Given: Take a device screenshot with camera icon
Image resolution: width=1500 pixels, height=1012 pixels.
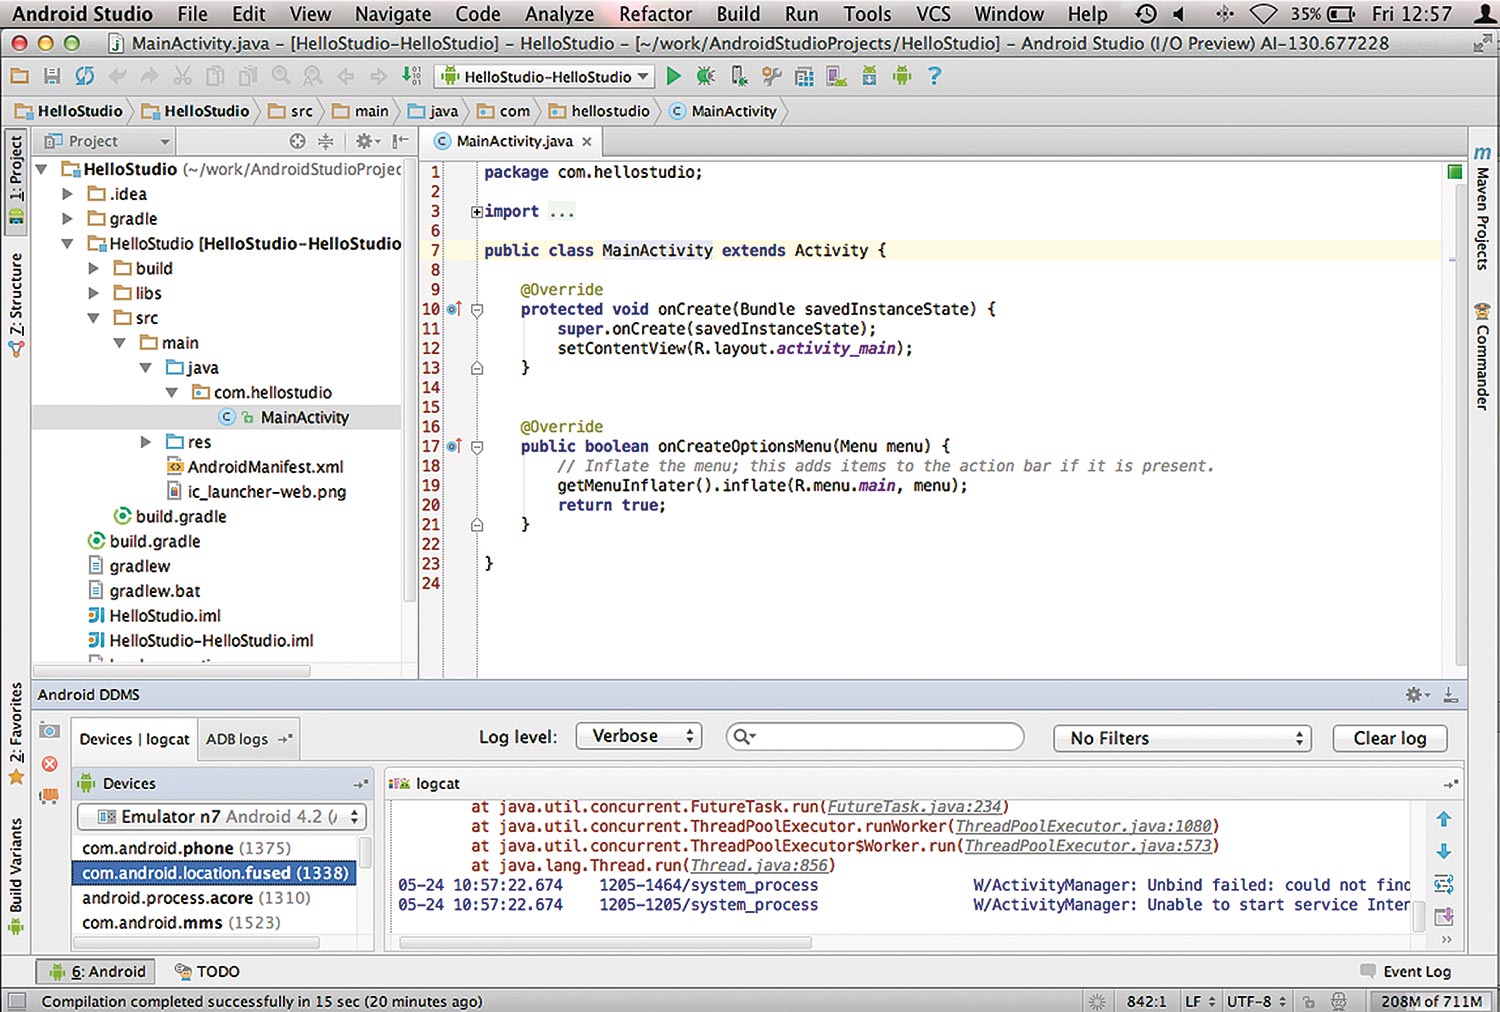Looking at the screenshot, I should click(x=49, y=732).
